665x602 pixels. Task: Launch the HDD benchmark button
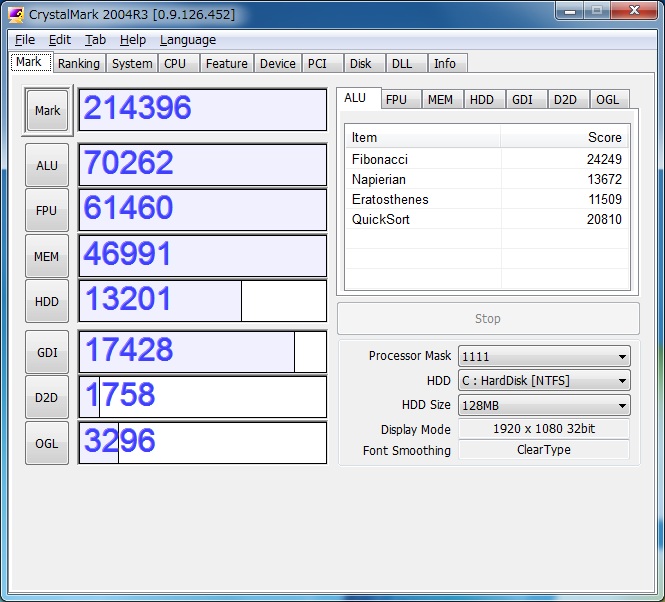(47, 301)
